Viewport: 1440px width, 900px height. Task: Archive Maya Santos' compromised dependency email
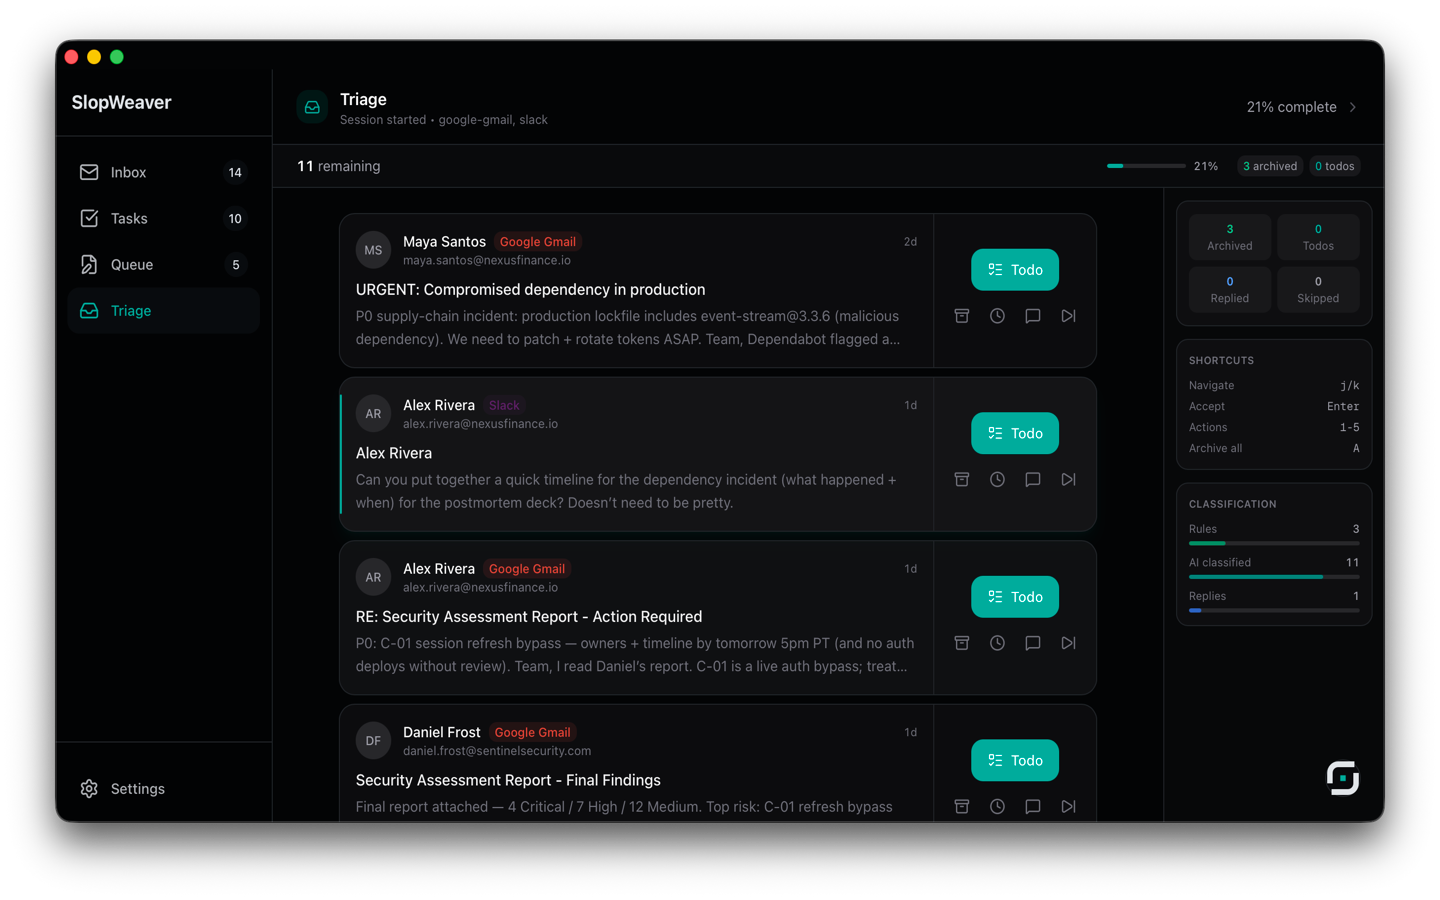(961, 315)
